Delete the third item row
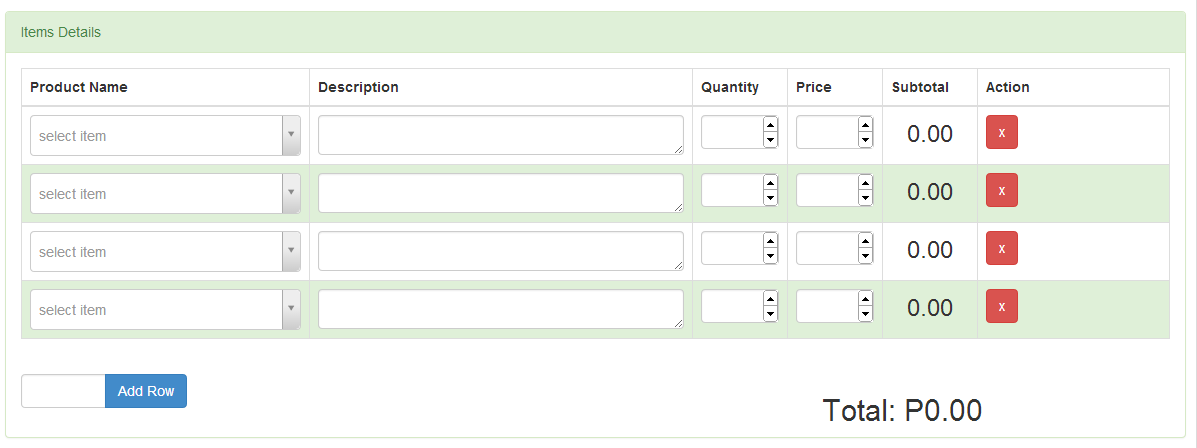The image size is (1197, 448). tap(1001, 249)
